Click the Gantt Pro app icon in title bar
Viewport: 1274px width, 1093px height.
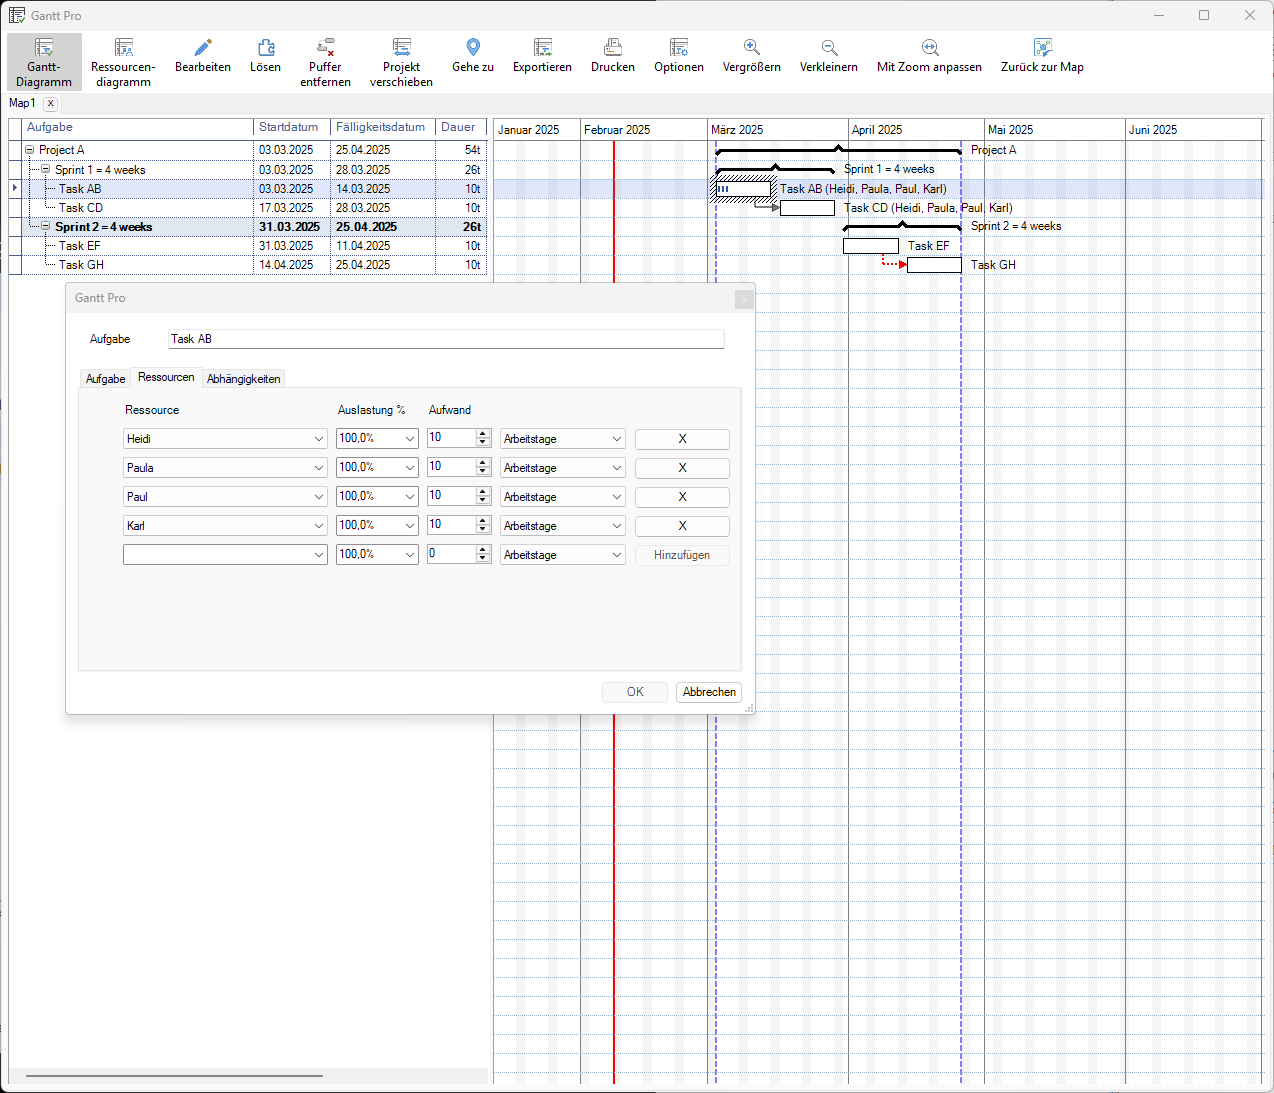[17, 15]
